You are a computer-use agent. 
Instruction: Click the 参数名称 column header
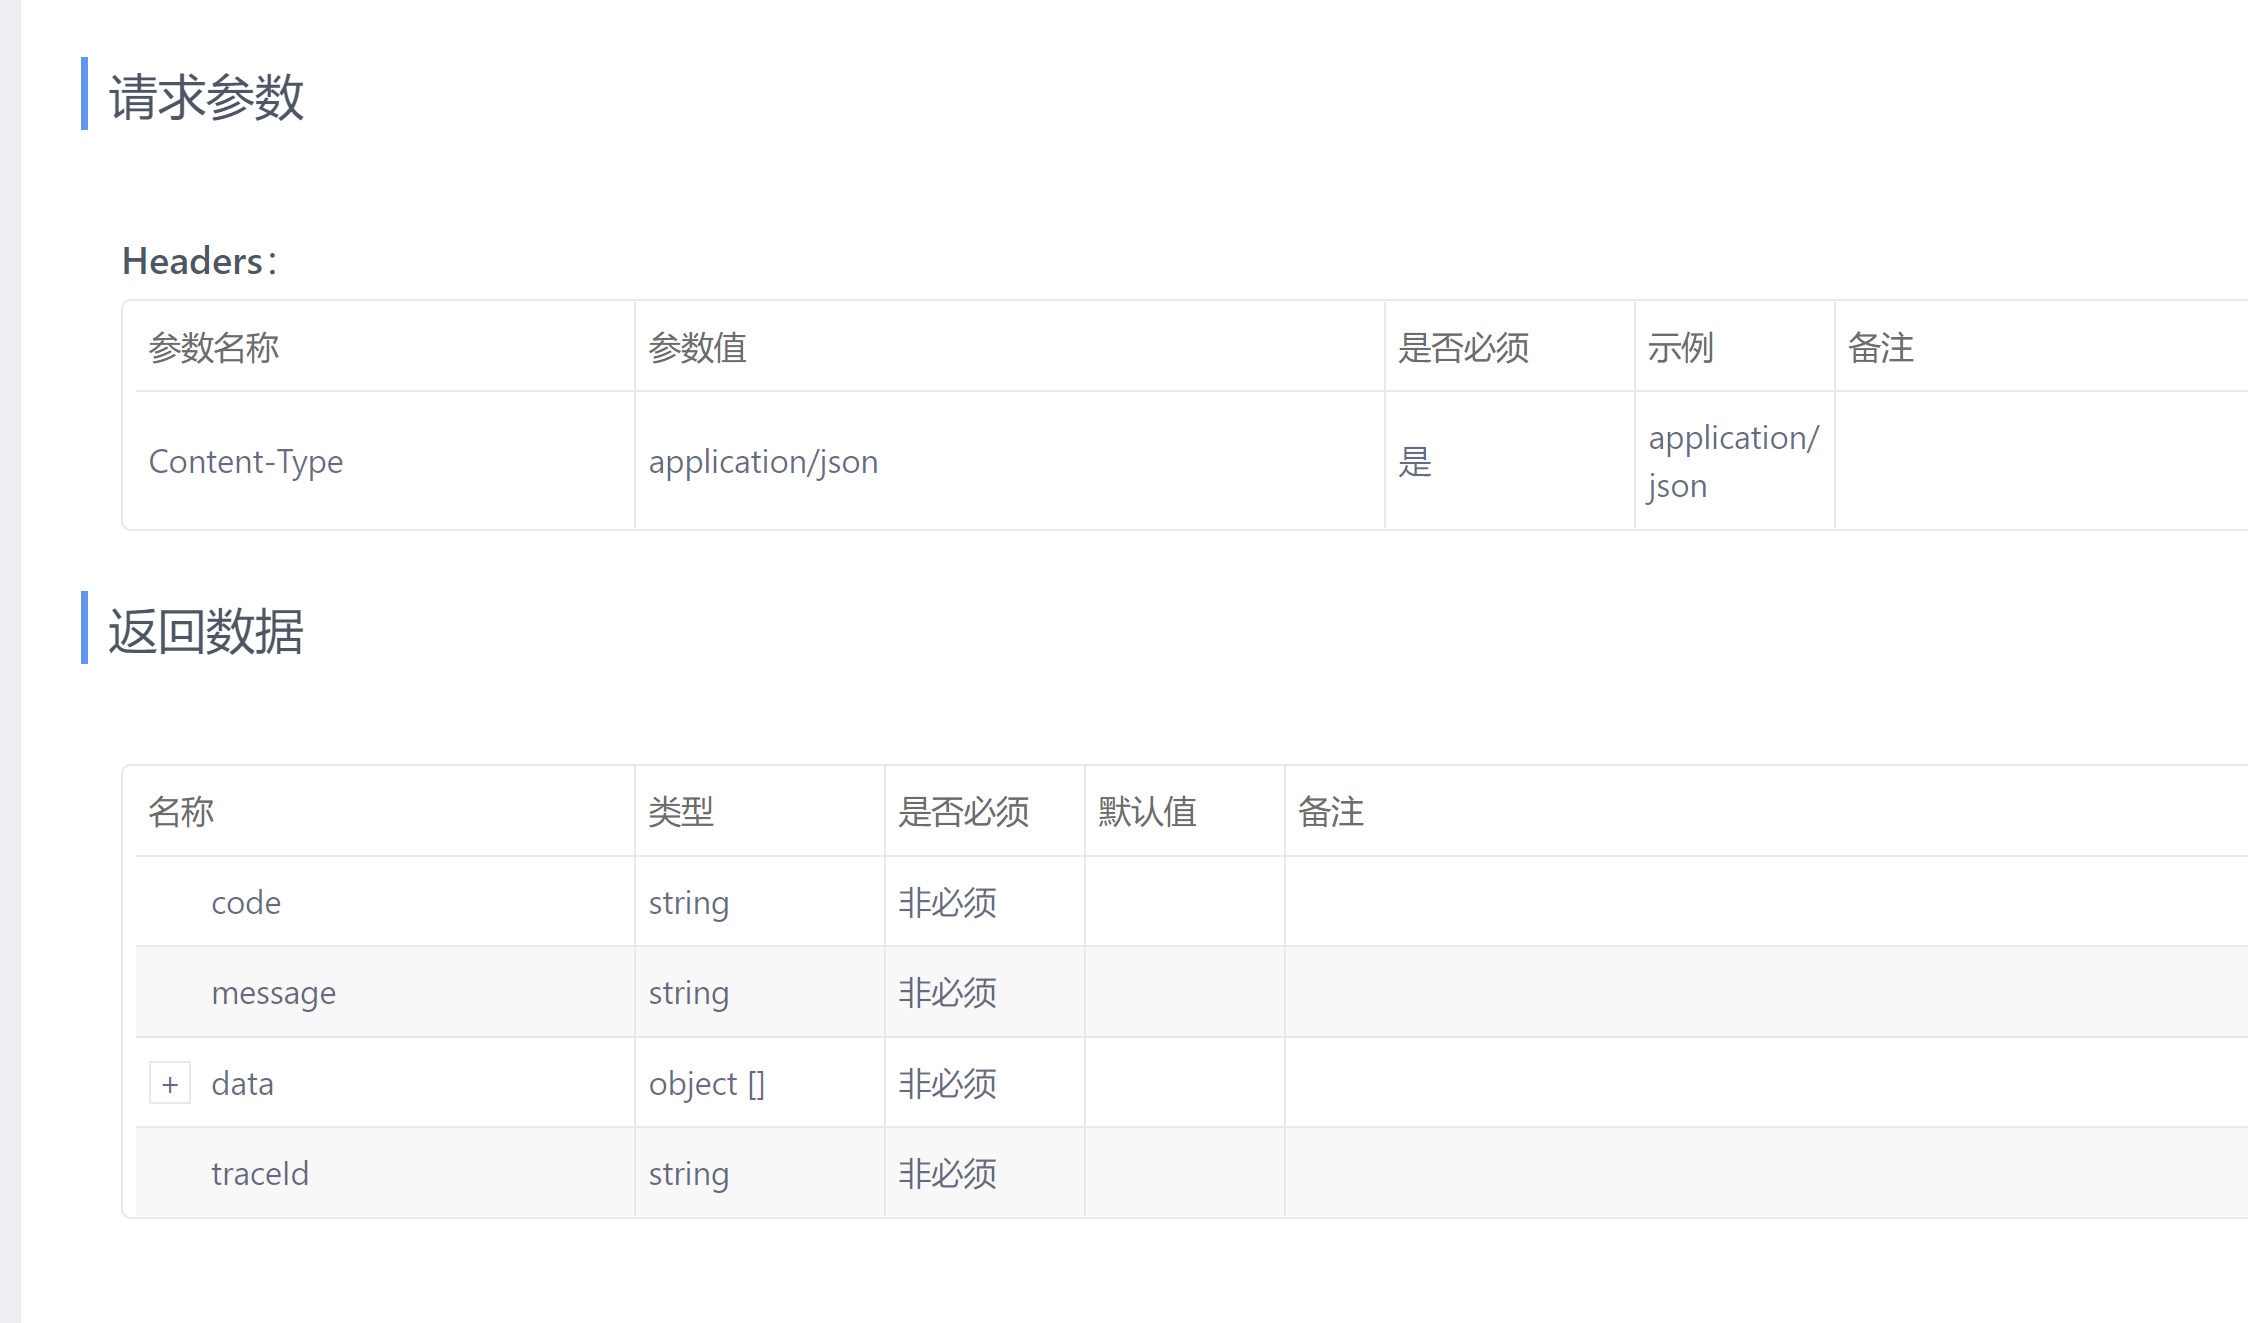pyautogui.click(x=214, y=347)
